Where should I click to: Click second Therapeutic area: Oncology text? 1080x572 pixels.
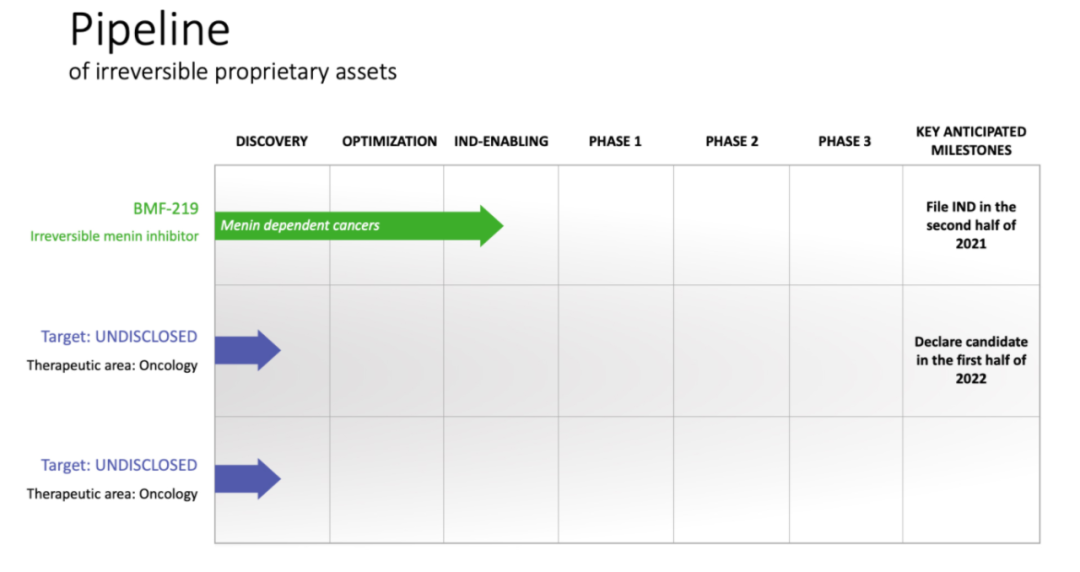click(112, 494)
